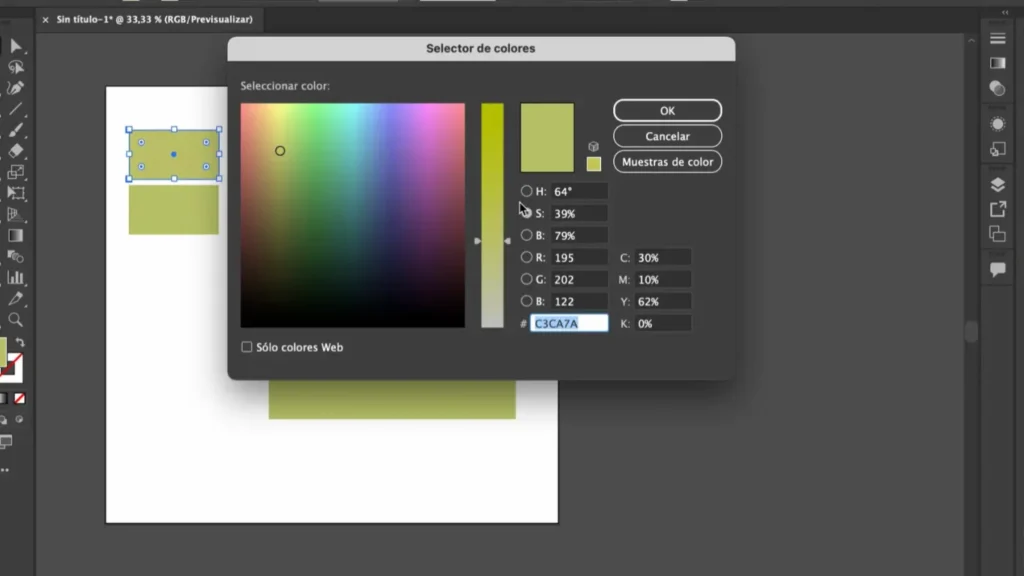Open the Layers panel icon
Image resolution: width=1024 pixels, height=576 pixels.
coord(997,184)
